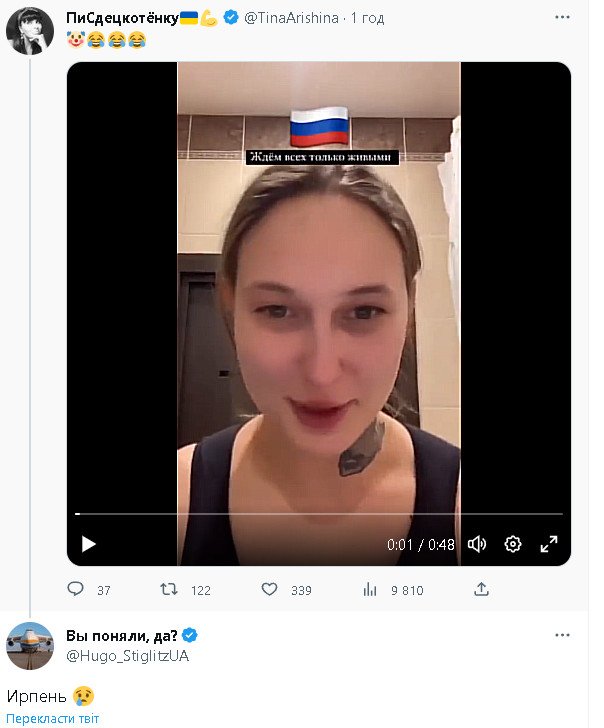The width and height of the screenshot is (604, 728).
Task: Click "Перекласти твіт" to translate the tweet
Action: [x=52, y=718]
